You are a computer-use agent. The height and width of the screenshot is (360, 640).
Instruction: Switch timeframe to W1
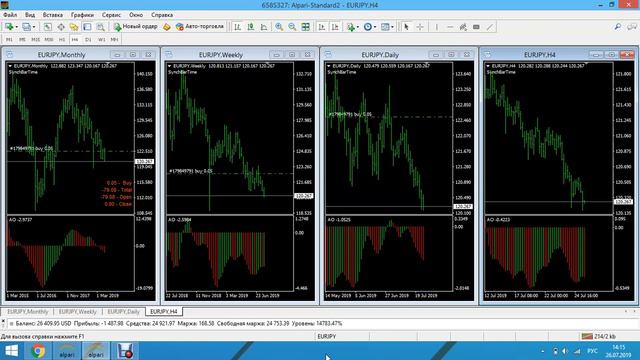click(102, 40)
